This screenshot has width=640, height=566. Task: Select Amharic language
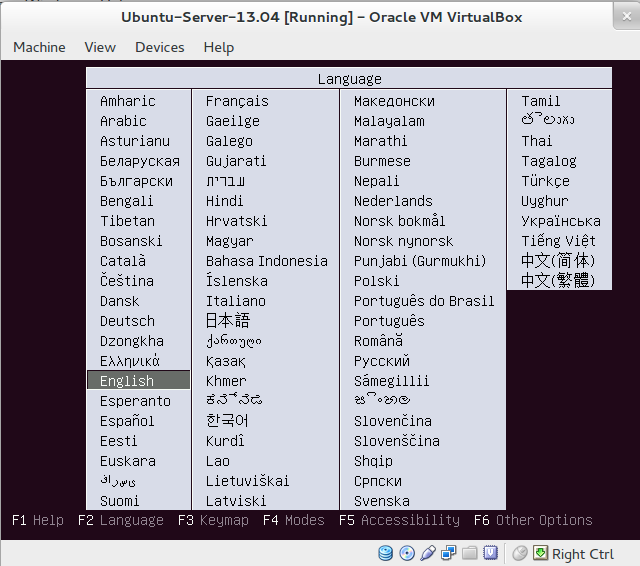coord(128,101)
